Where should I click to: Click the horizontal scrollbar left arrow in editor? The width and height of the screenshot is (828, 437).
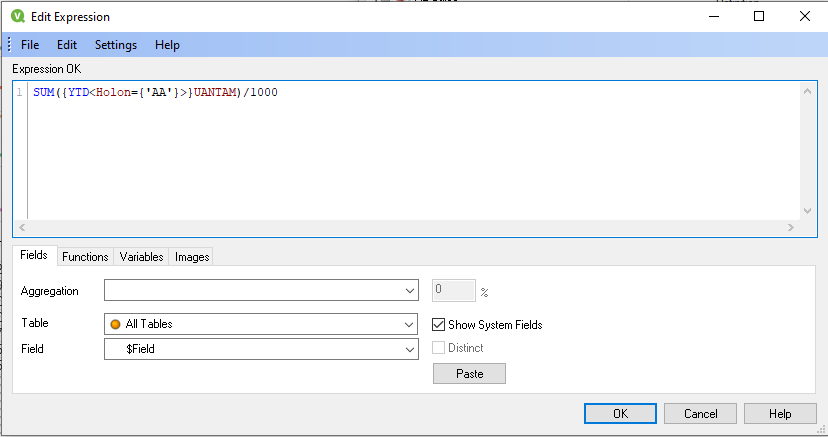pos(22,227)
